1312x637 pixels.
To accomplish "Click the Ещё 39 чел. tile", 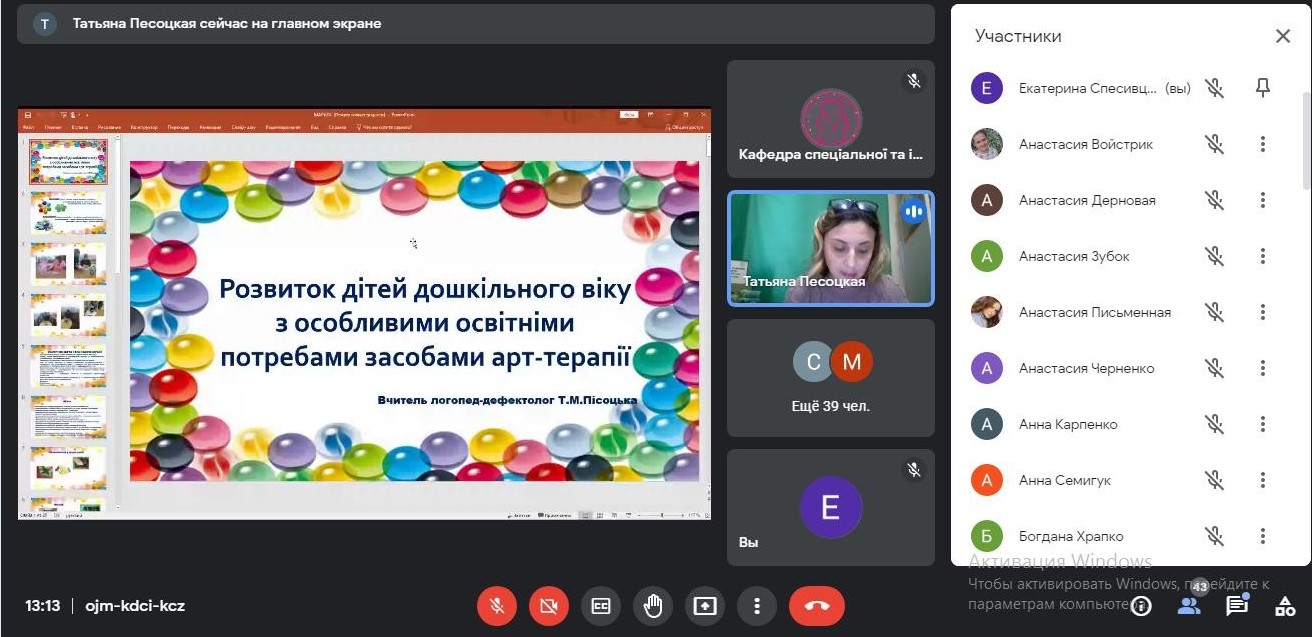I will coord(831,378).
